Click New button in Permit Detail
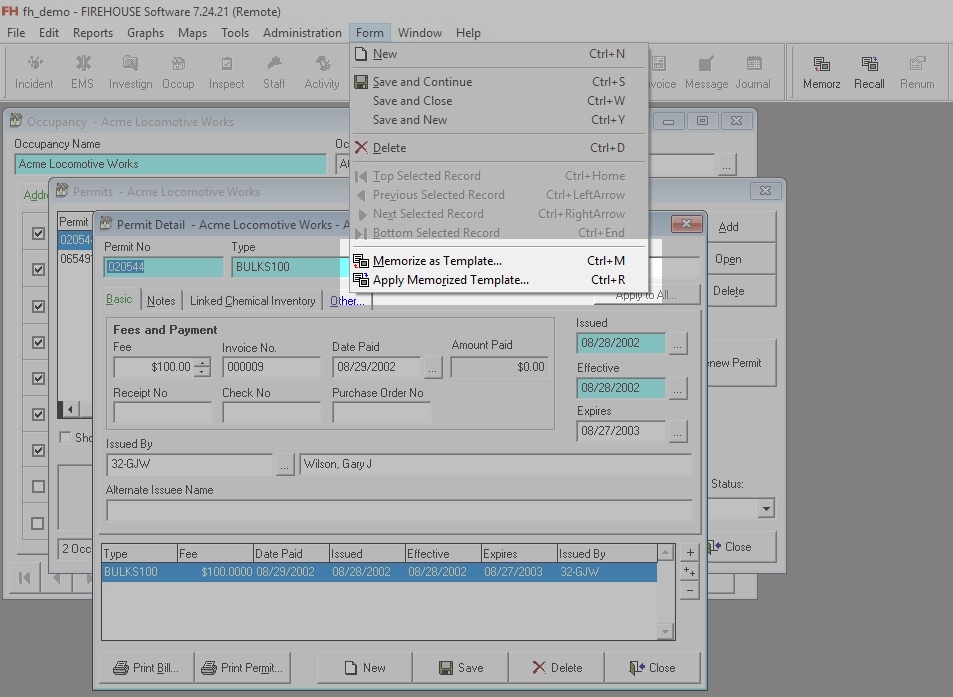Screen dimensions: 953x697 pos(365,668)
